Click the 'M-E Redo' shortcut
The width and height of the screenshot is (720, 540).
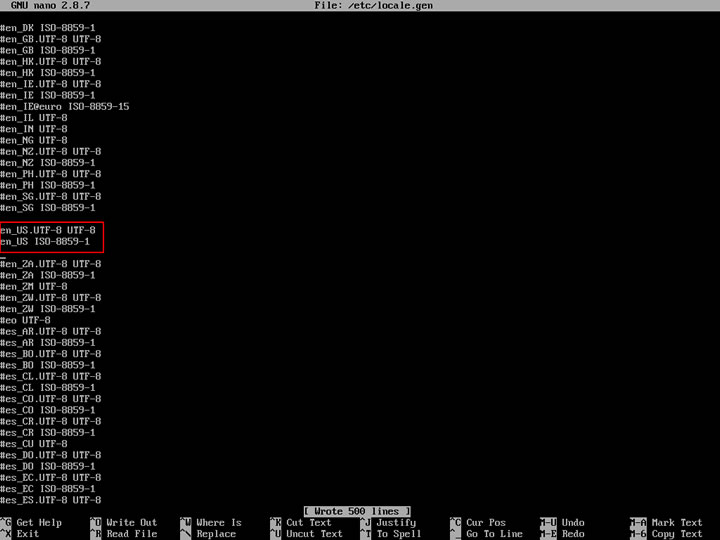[x=562, y=534]
